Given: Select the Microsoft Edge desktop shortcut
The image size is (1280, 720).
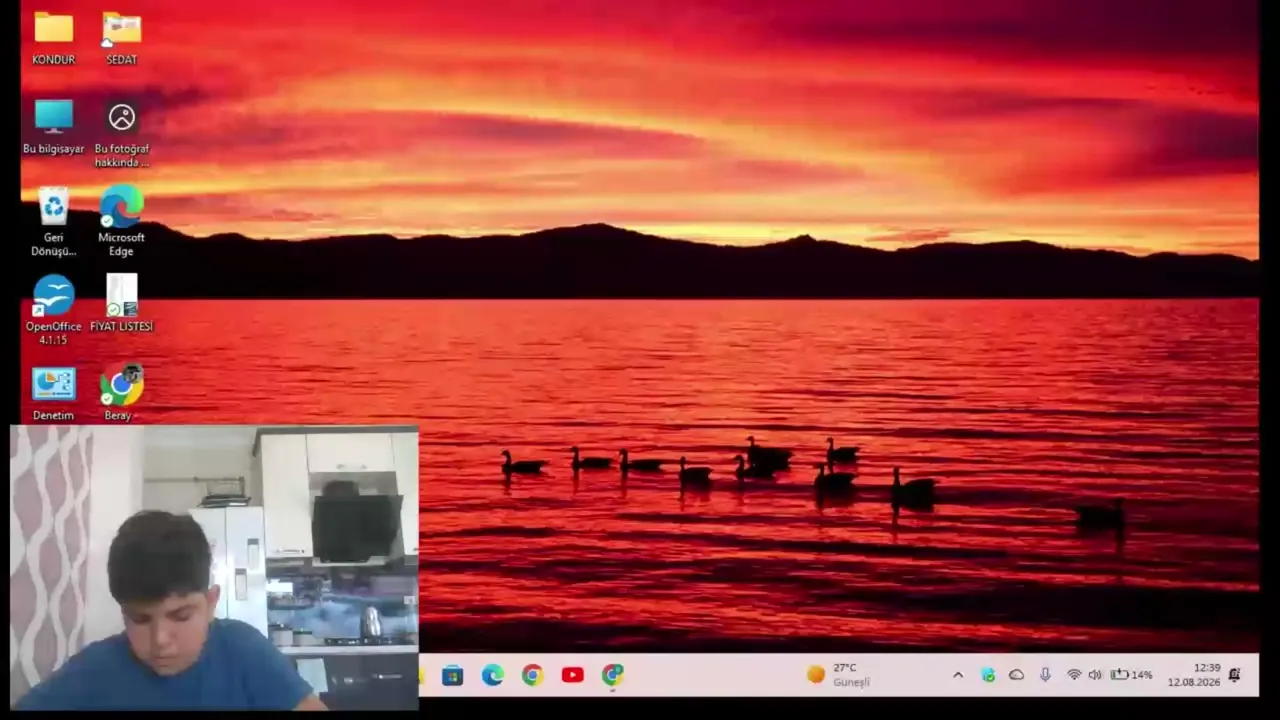Looking at the screenshot, I should point(121,222).
